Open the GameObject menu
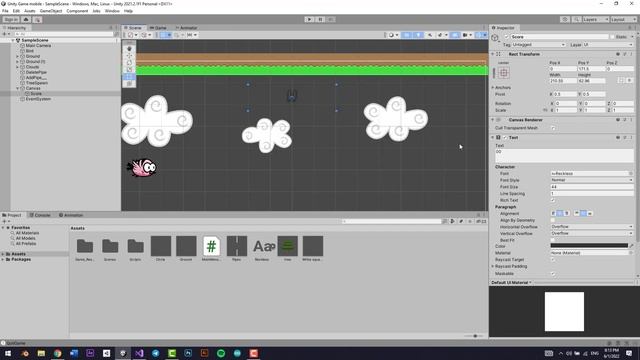 click(x=51, y=11)
